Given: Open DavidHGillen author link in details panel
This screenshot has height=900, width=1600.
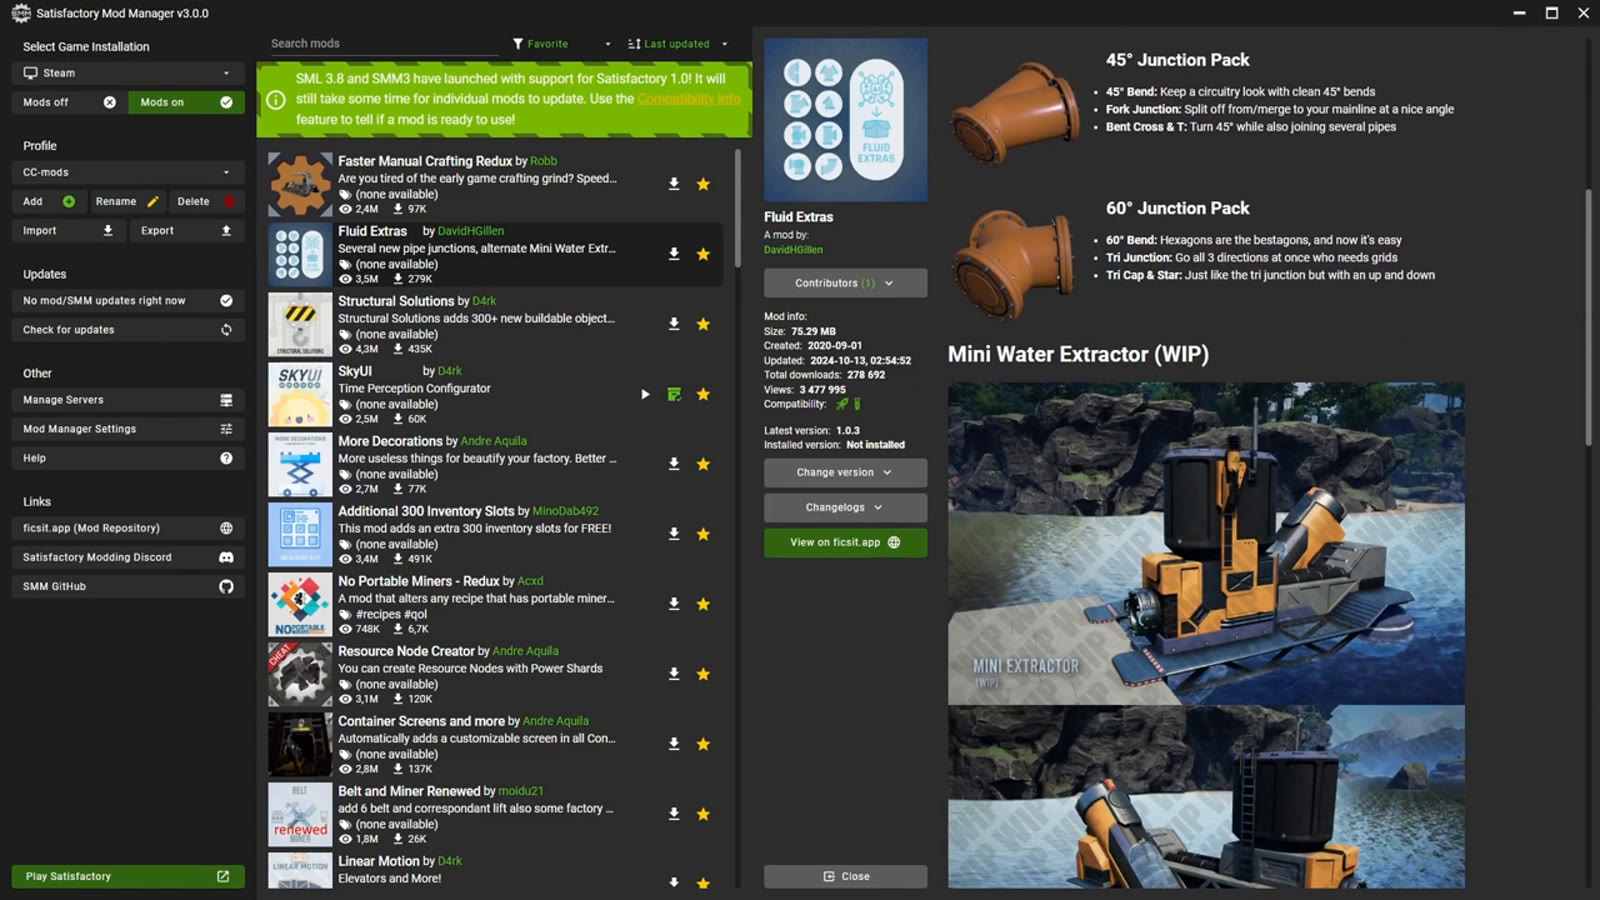Looking at the screenshot, I should pyautogui.click(x=794, y=250).
